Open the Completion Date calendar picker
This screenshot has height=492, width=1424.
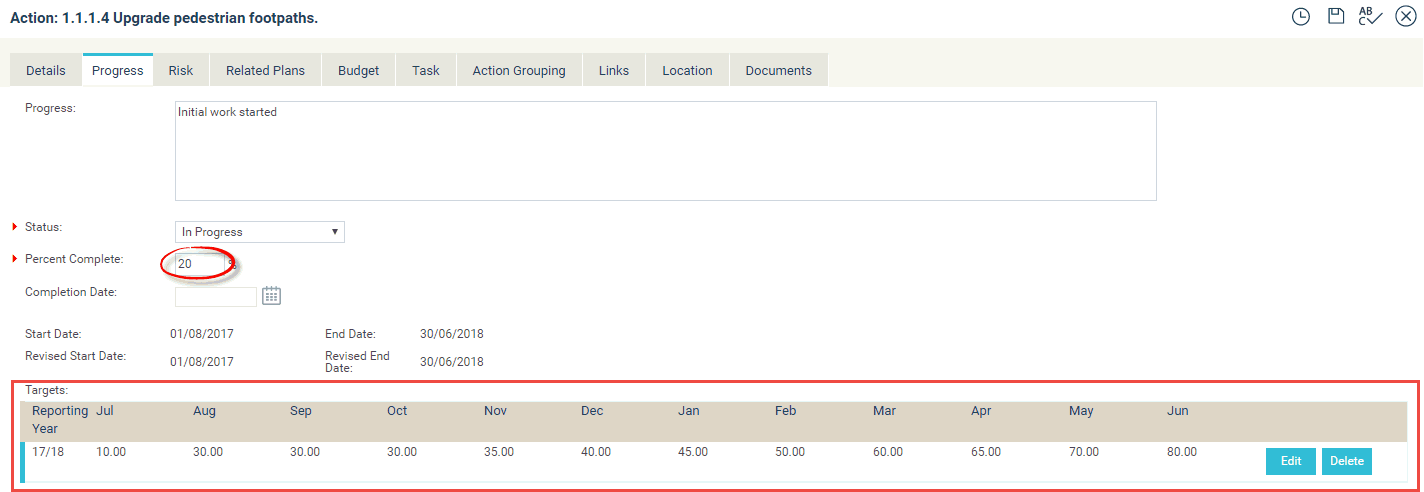point(271,295)
